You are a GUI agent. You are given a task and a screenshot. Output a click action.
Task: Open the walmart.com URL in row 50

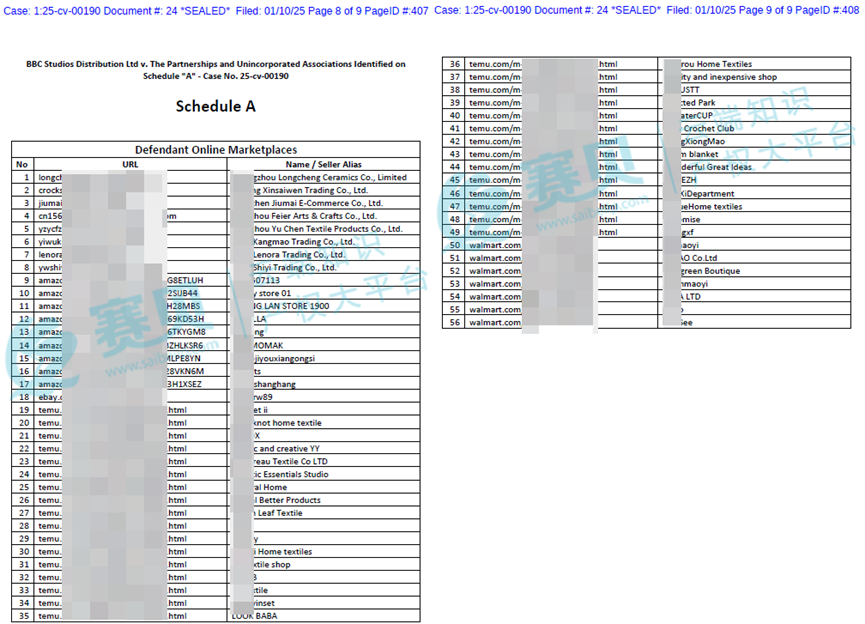[496, 245]
